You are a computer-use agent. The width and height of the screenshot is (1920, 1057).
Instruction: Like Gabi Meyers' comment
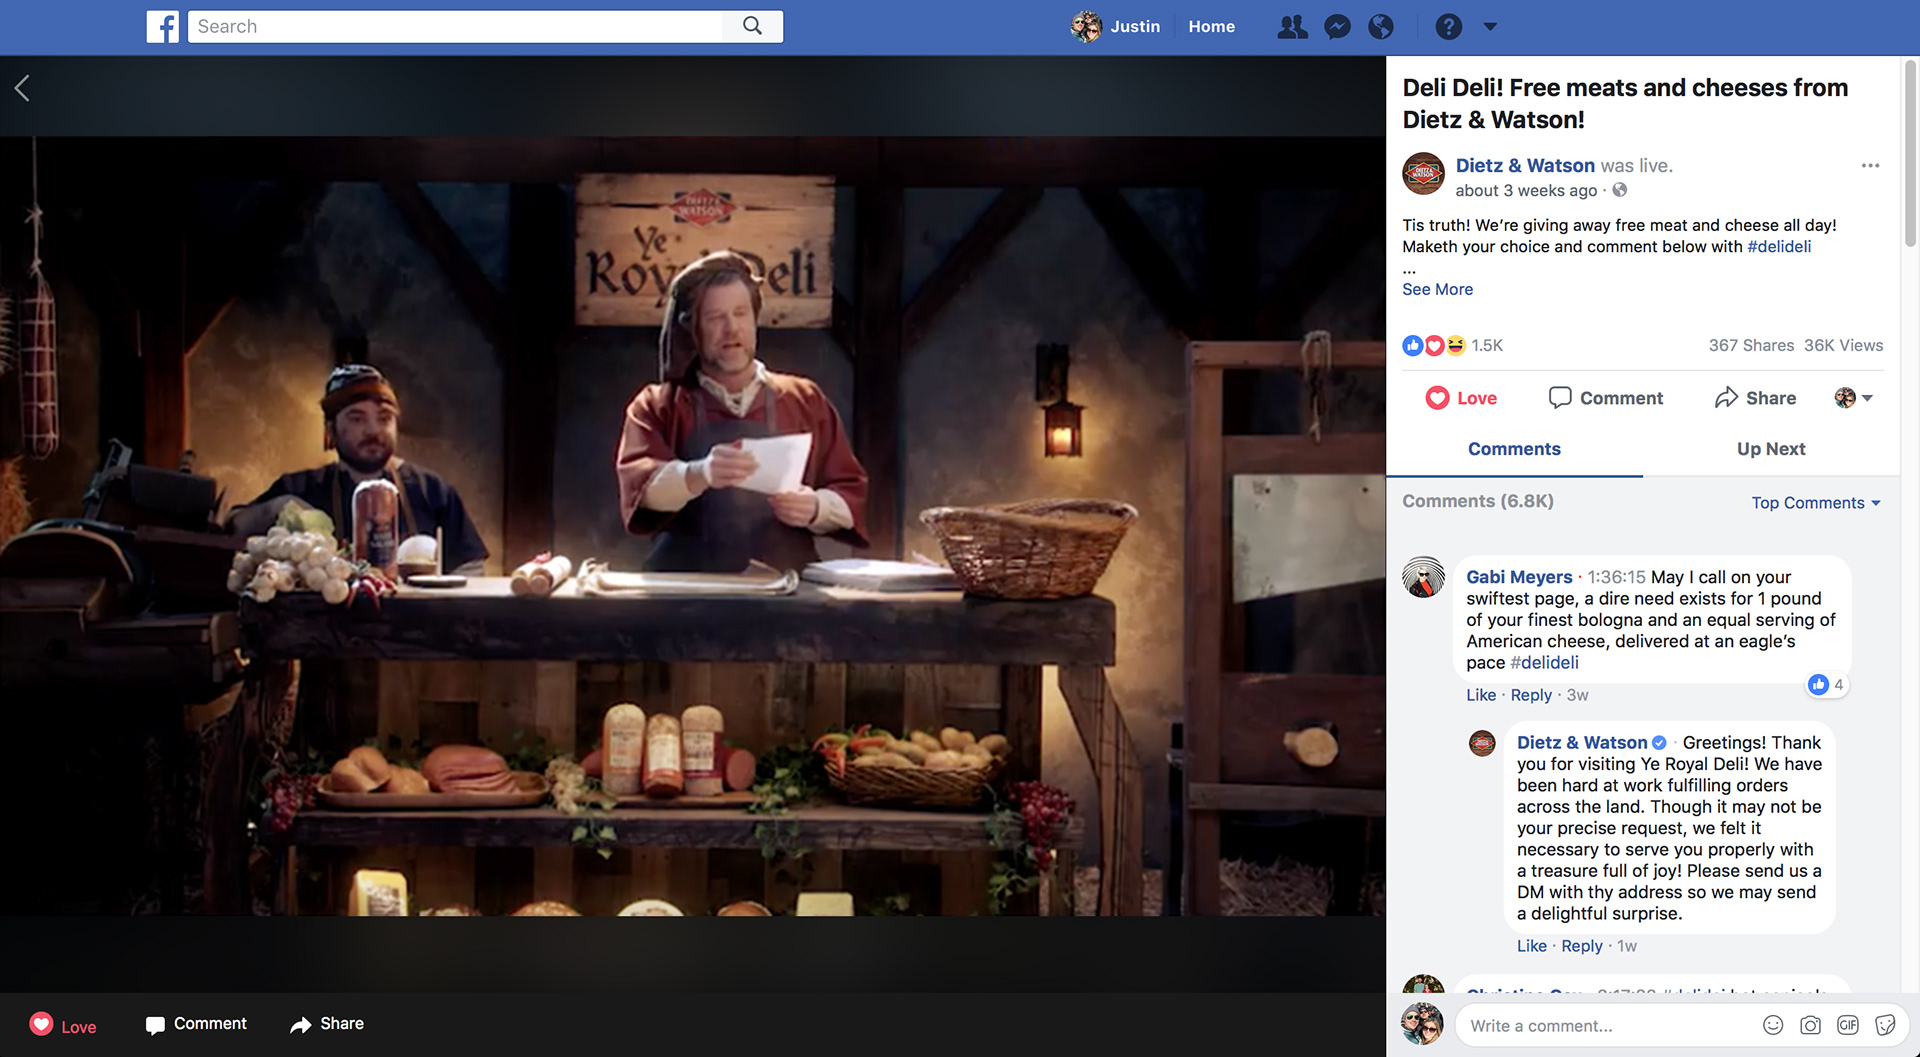click(1481, 695)
